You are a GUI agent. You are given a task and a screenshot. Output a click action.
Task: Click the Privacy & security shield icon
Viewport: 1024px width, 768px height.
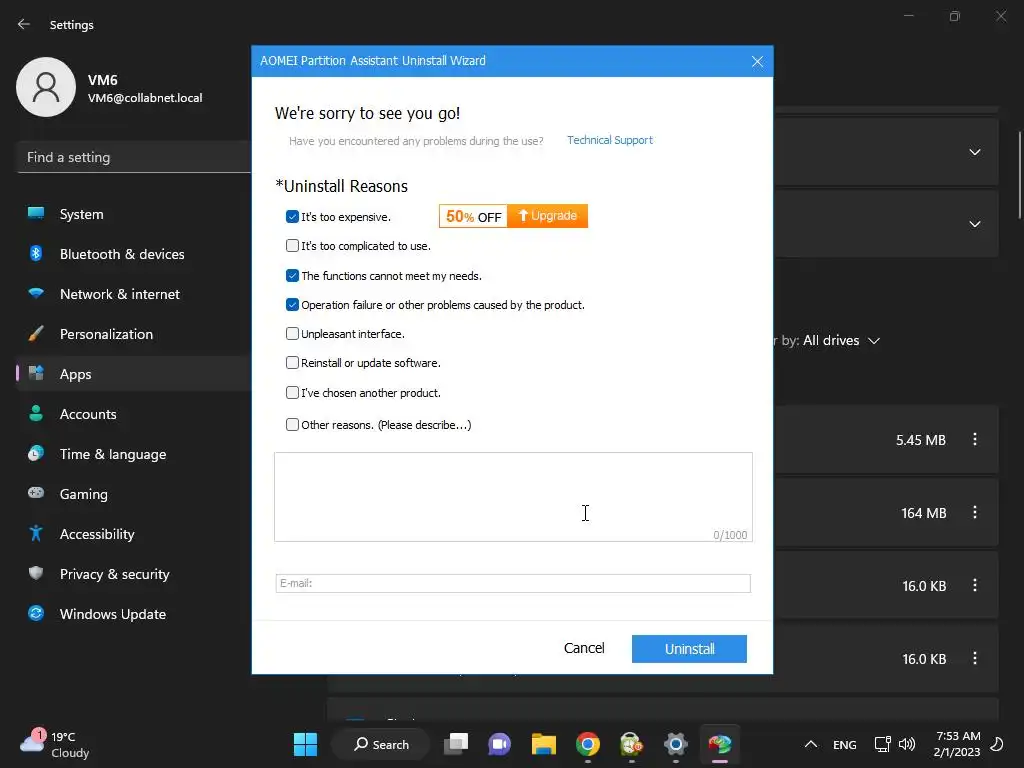36,573
